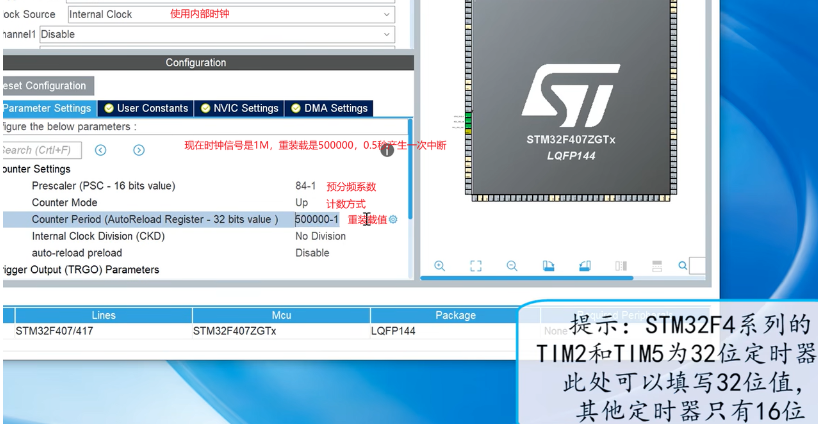Select the STM32F407/417 cell
The height and width of the screenshot is (424, 818).
coord(54,331)
